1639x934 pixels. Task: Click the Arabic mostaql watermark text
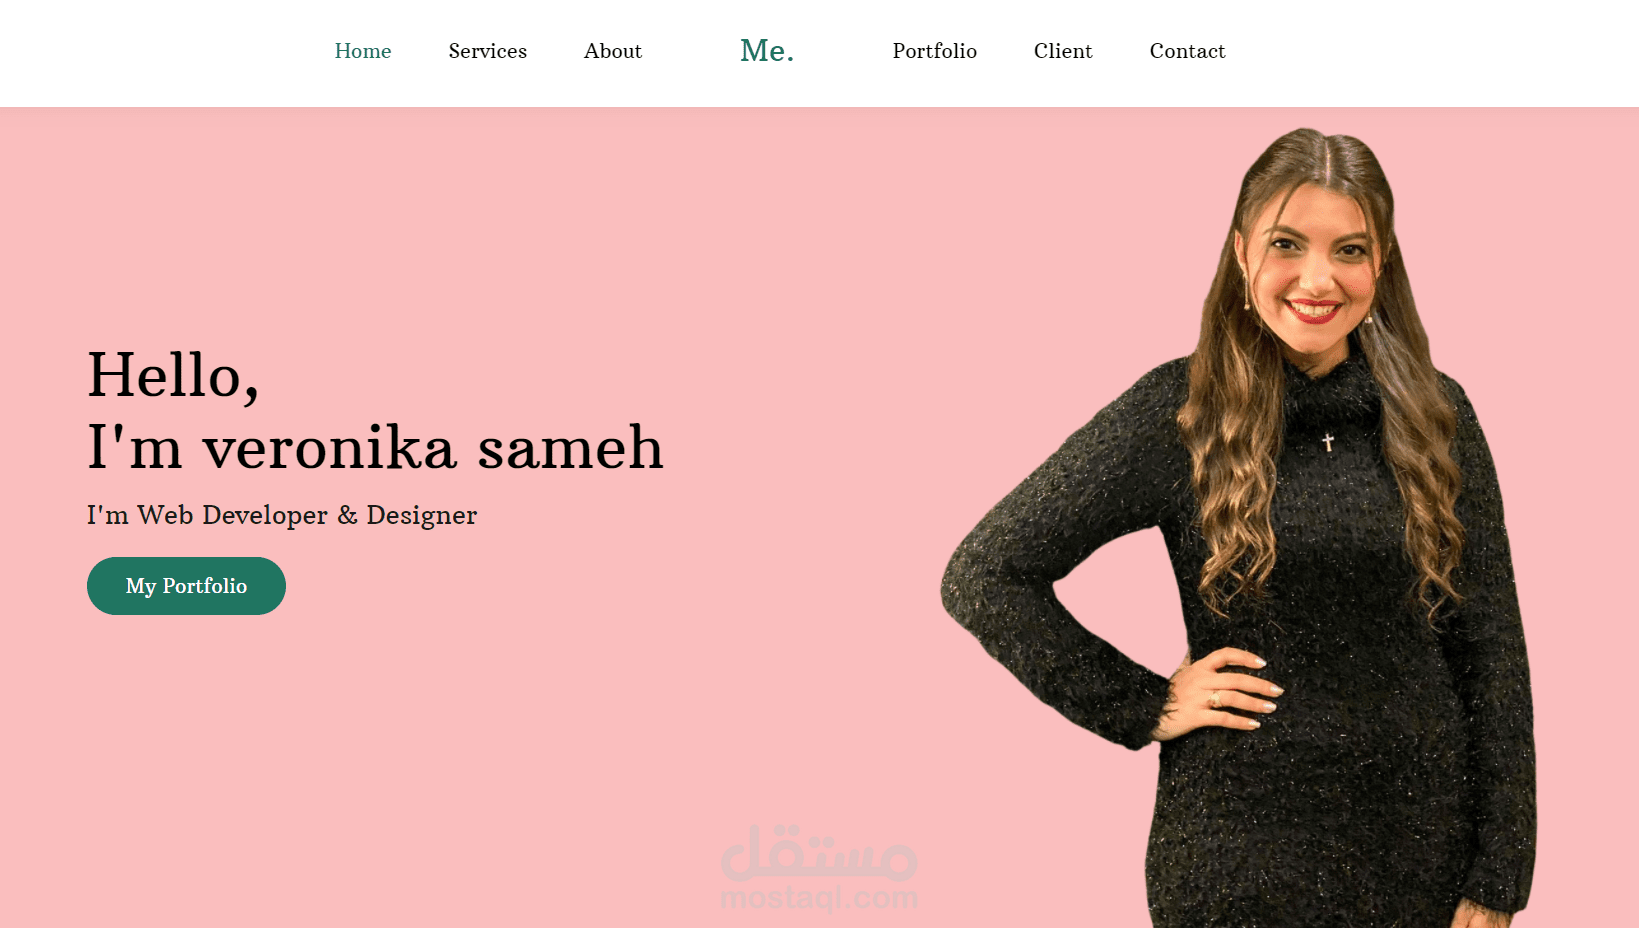(819, 853)
